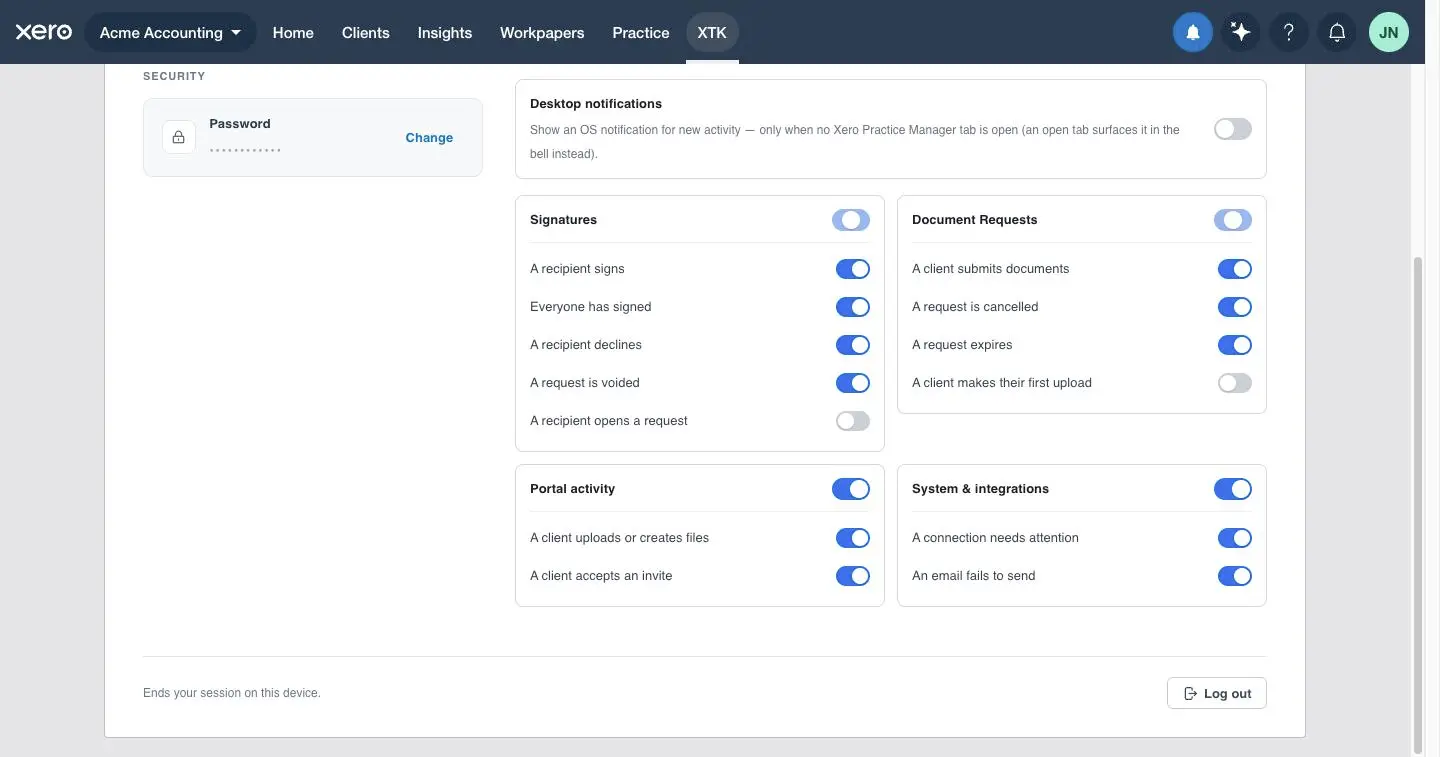1440x757 pixels.
Task: Open the Clients menu
Action: tap(366, 32)
